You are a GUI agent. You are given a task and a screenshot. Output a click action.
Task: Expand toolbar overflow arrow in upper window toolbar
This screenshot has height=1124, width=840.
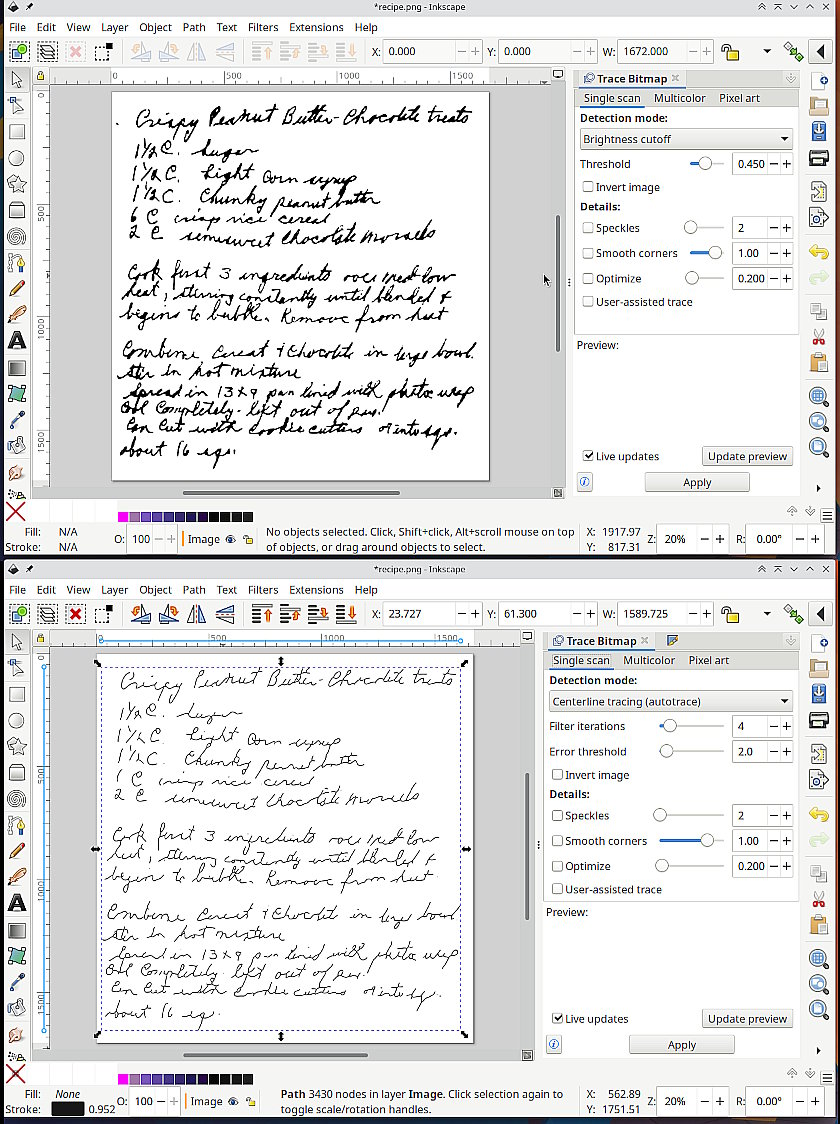coord(767,52)
